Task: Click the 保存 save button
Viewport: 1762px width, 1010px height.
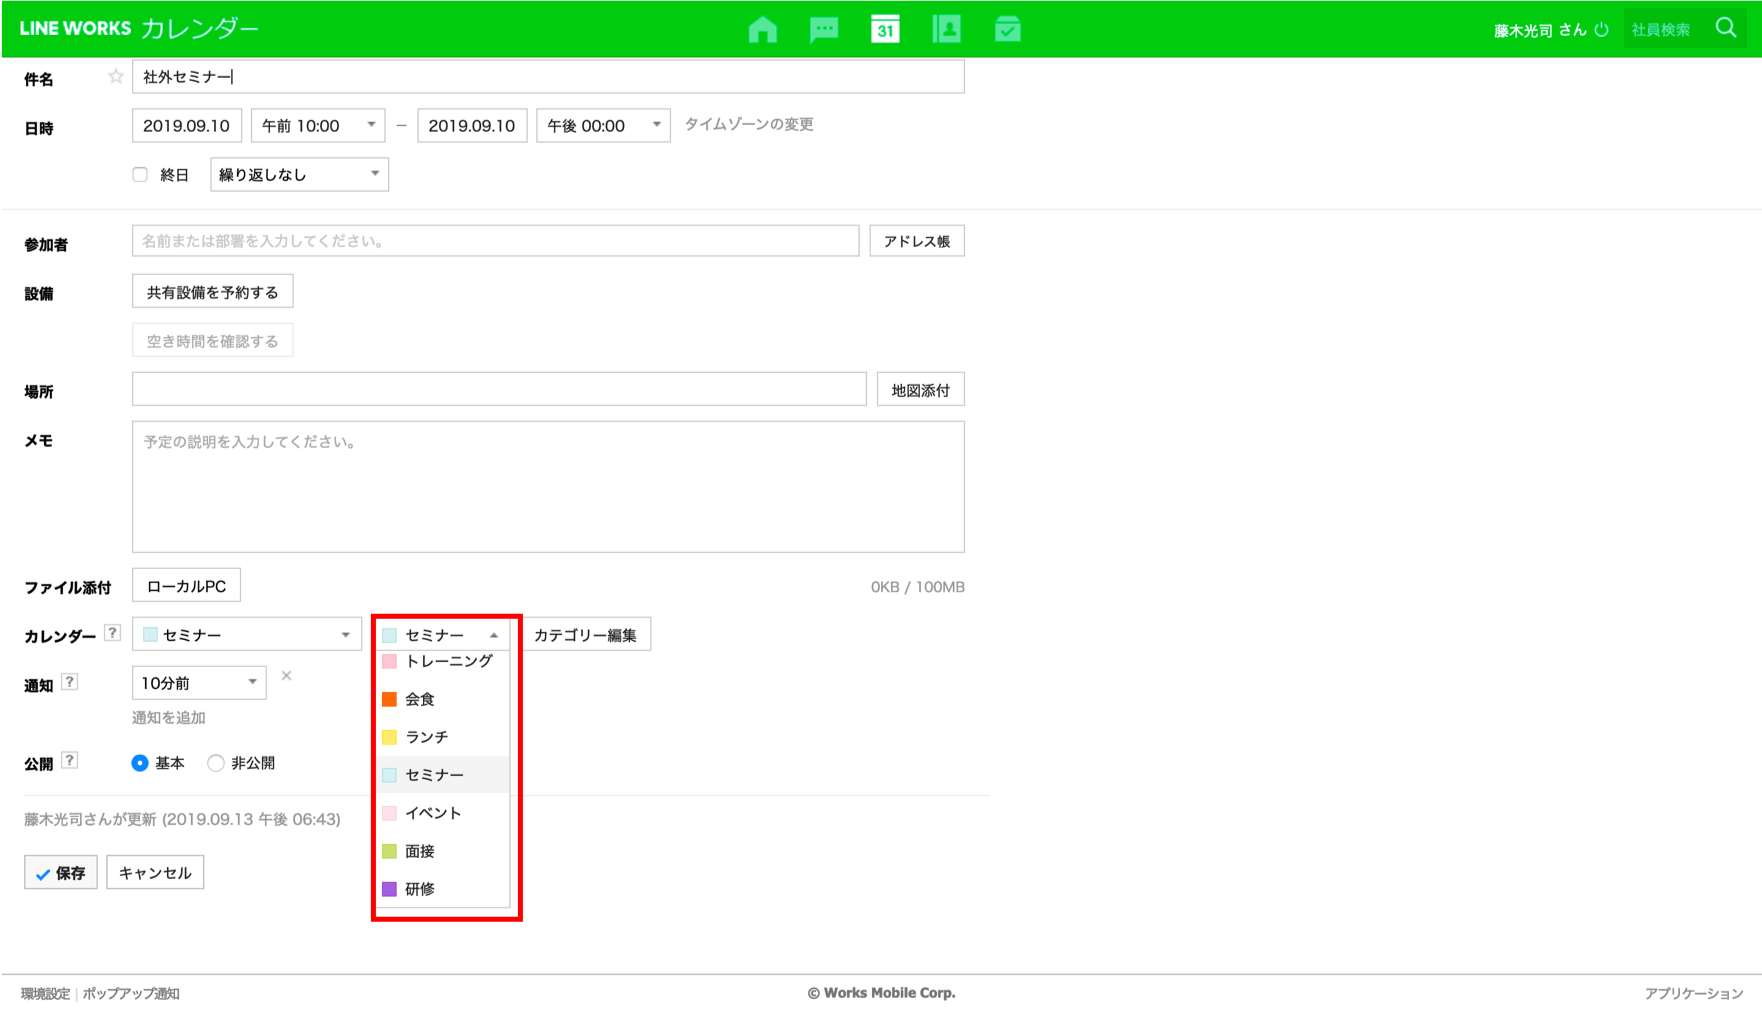Action: [x=61, y=873]
